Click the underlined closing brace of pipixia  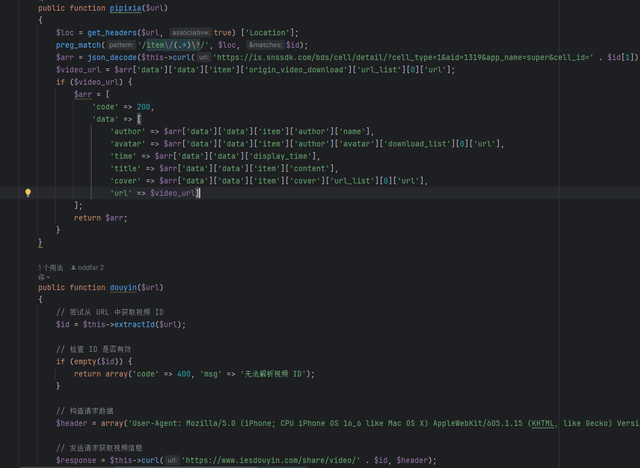click(40, 243)
